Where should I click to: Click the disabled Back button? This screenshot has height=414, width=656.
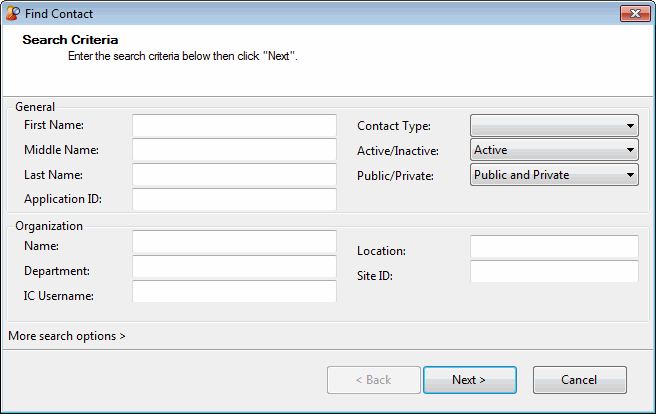(x=374, y=380)
